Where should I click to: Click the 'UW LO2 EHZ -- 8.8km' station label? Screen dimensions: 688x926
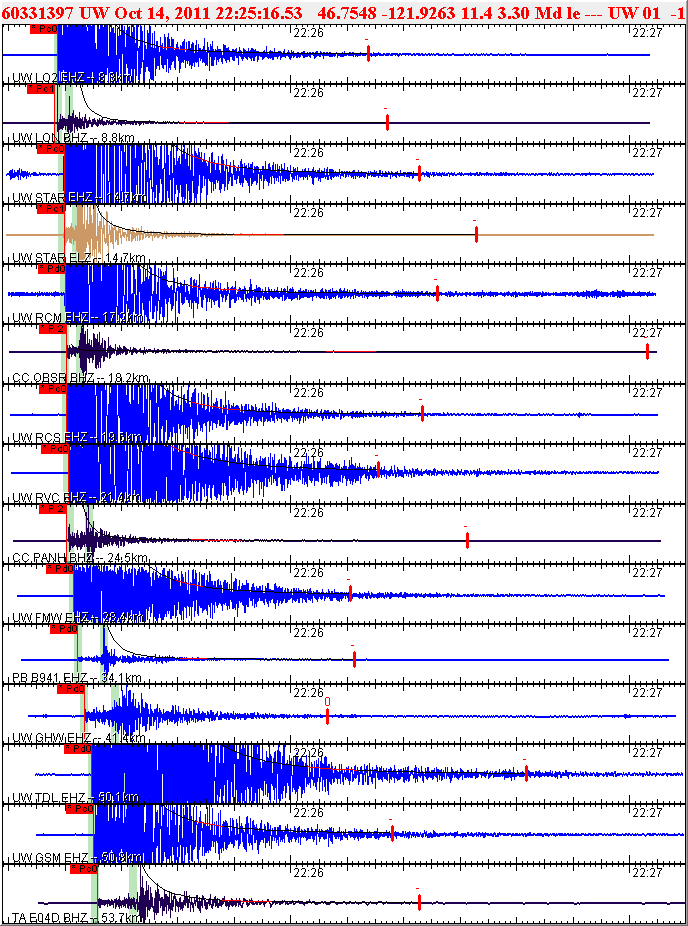(x=72, y=77)
